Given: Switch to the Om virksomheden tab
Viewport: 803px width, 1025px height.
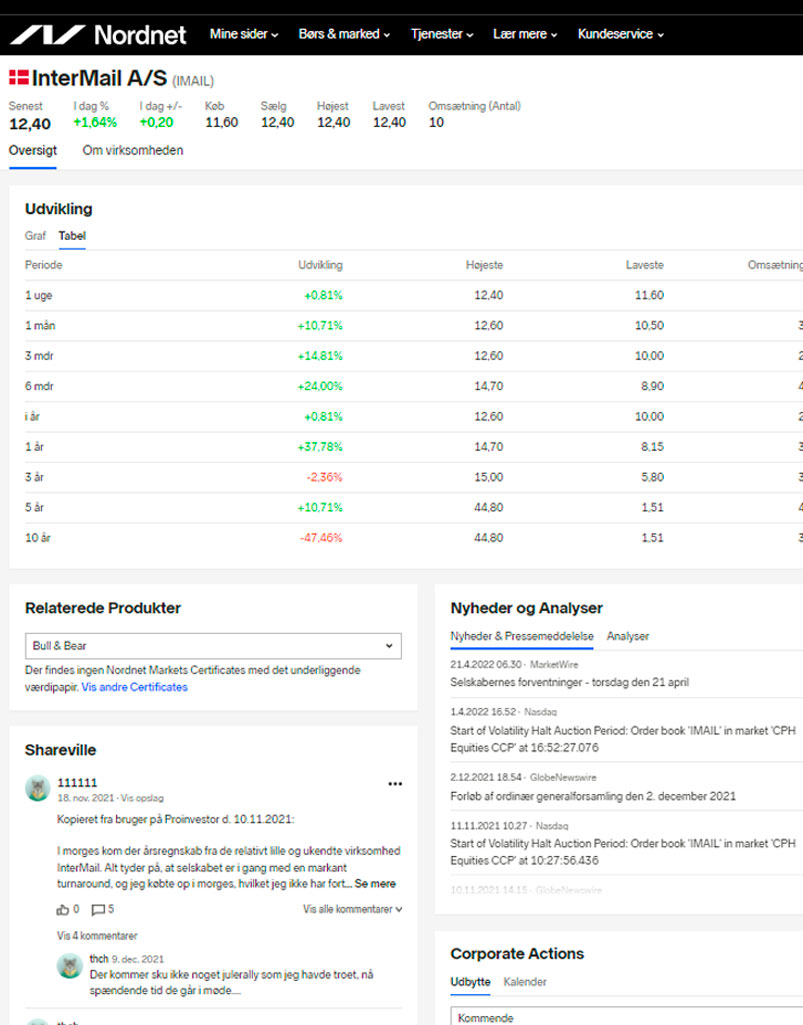Looking at the screenshot, I should [133, 150].
